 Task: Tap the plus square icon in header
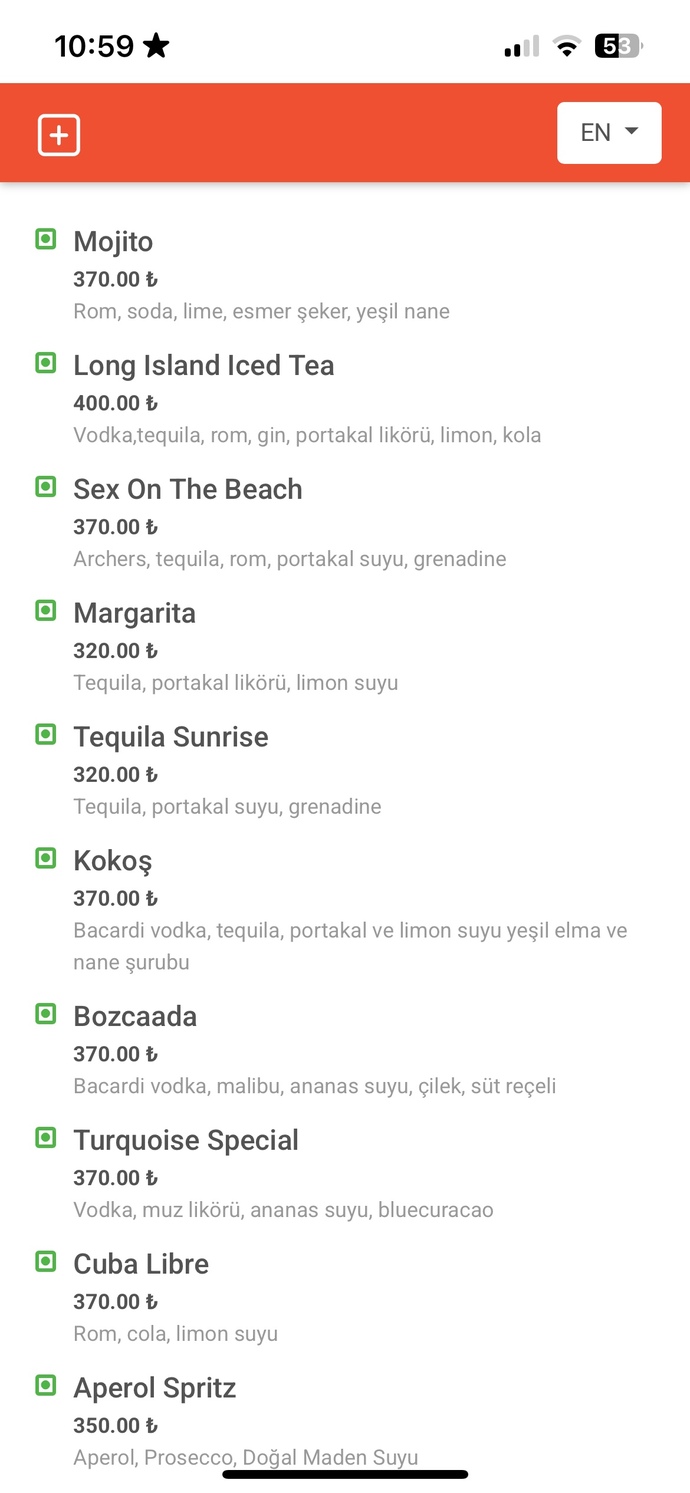pyautogui.click(x=59, y=135)
